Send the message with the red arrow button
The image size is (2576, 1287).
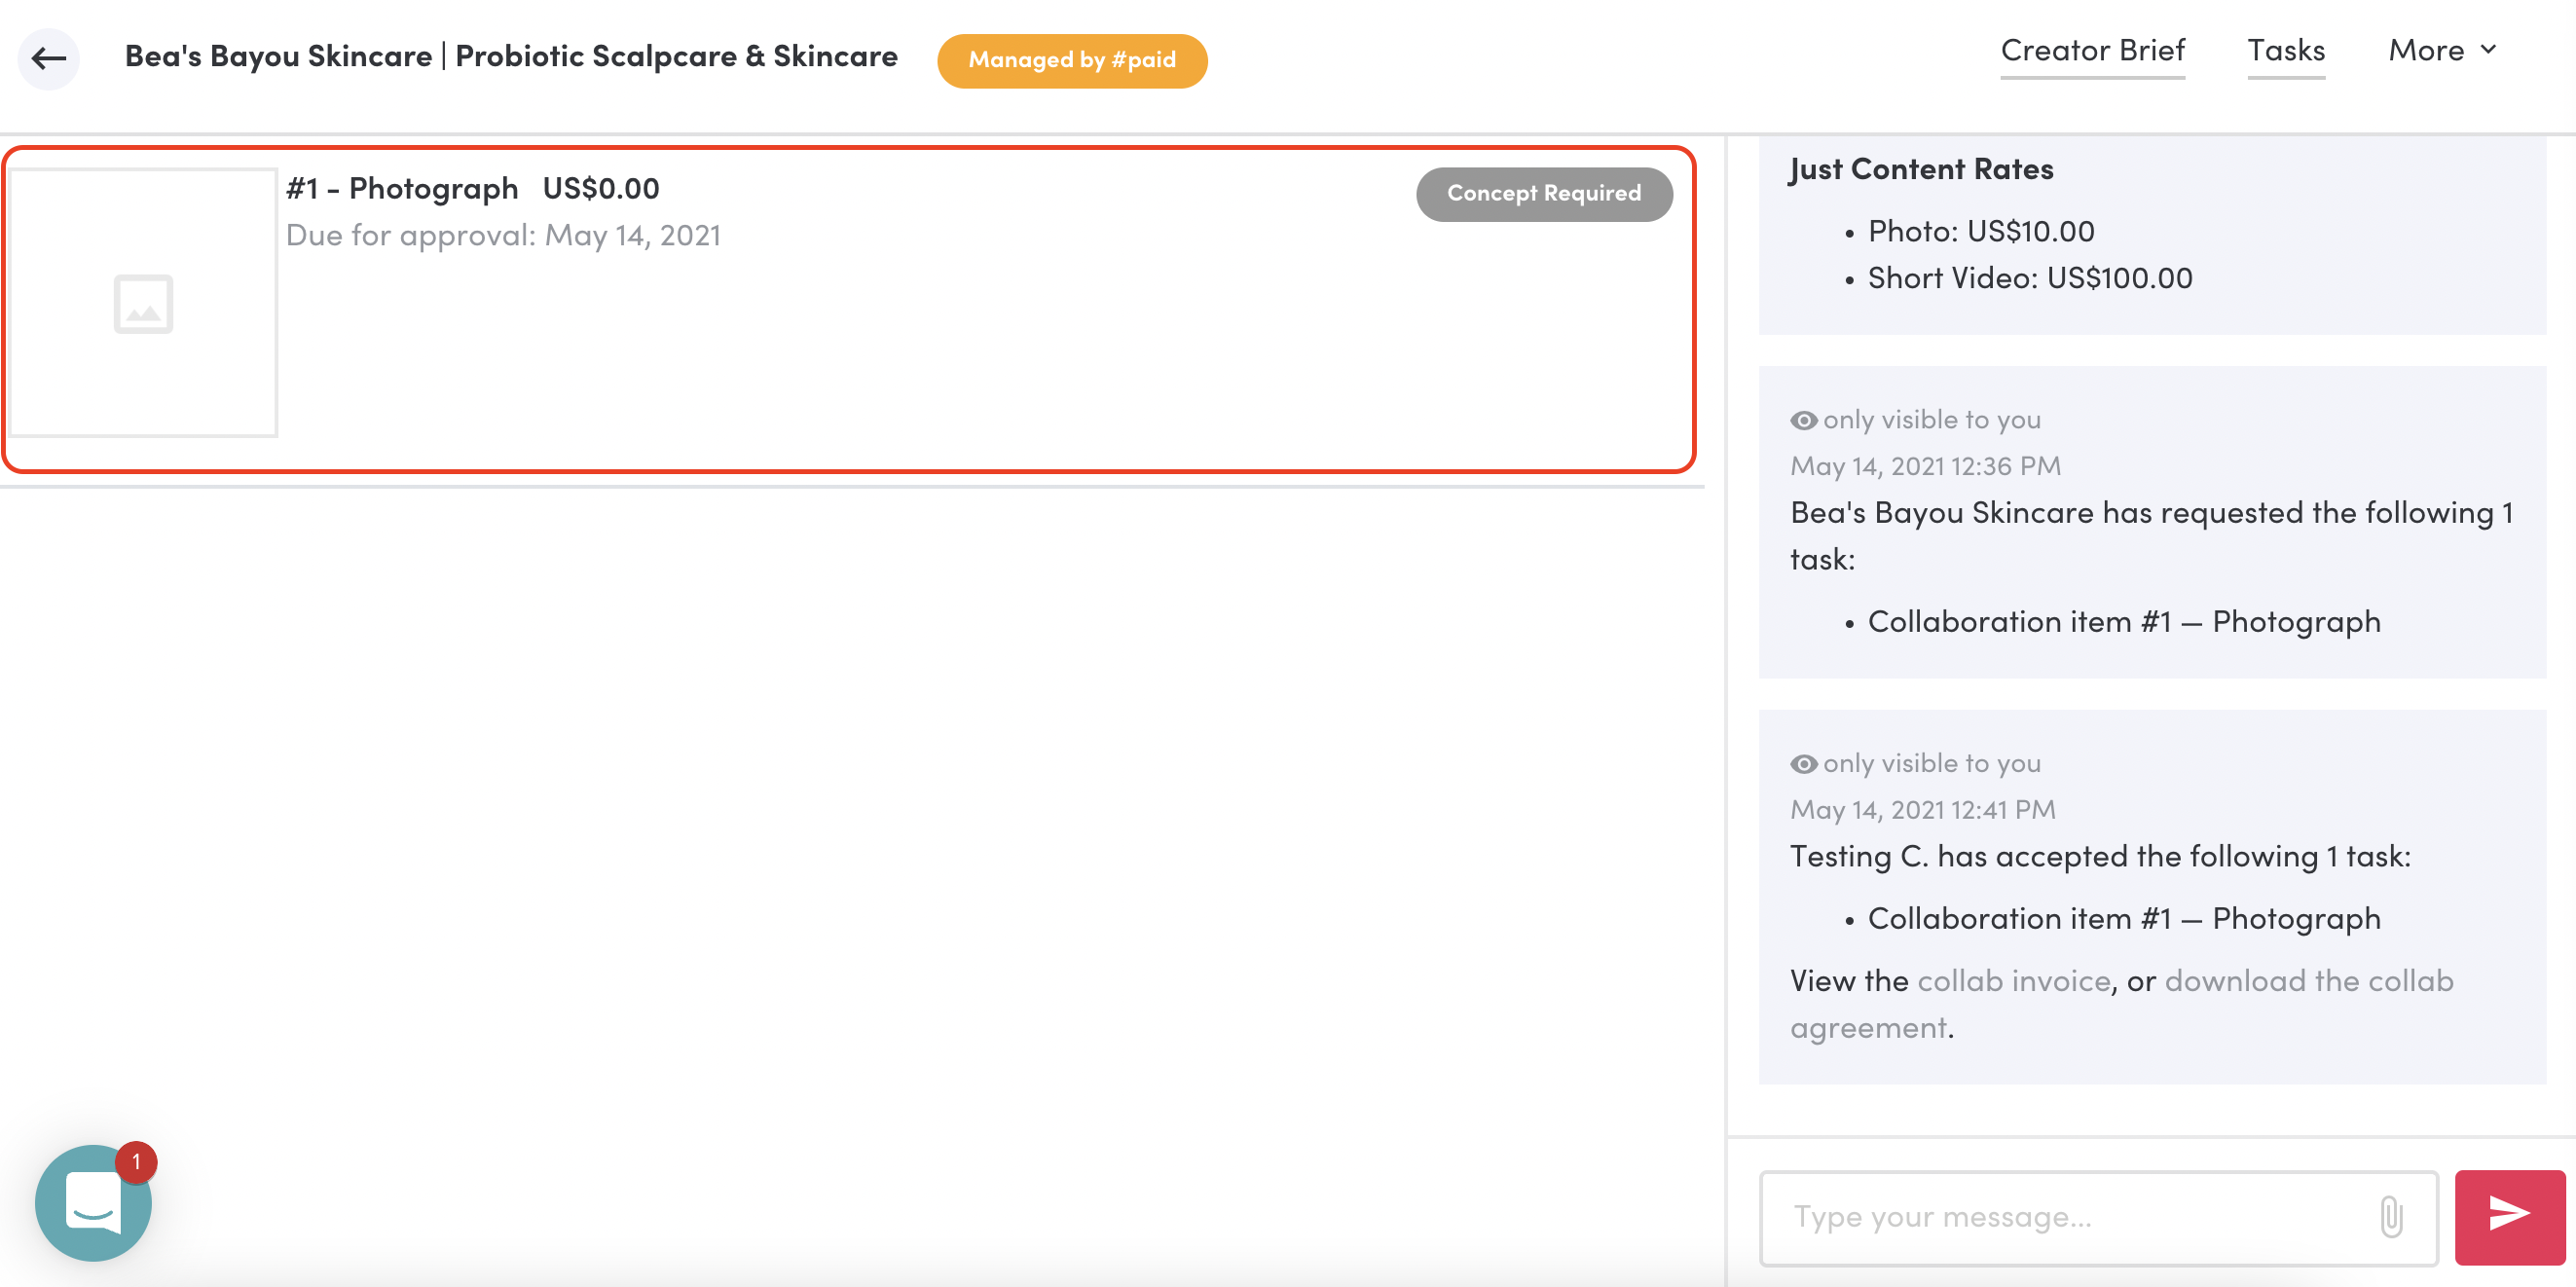pos(2510,1217)
